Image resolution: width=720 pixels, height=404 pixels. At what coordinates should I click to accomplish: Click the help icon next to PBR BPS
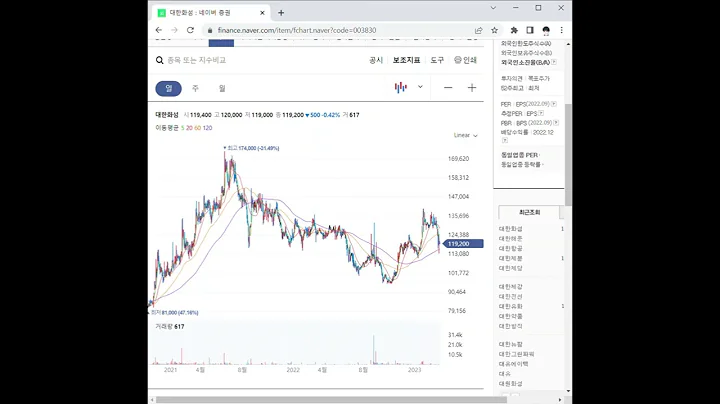[x=556, y=123]
